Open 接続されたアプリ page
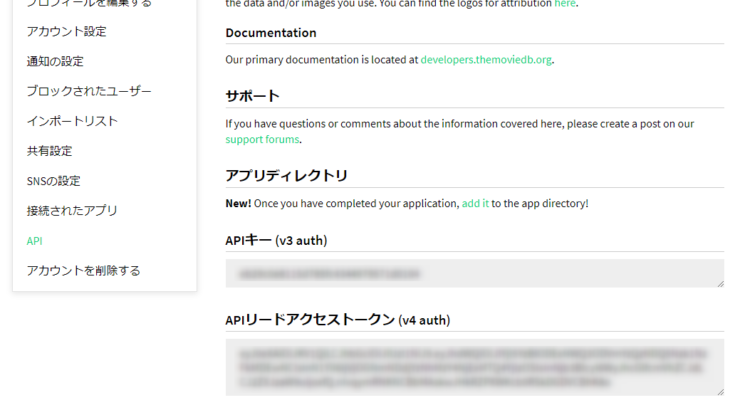Image resolution: width=730 pixels, height=410 pixels. 72,211
